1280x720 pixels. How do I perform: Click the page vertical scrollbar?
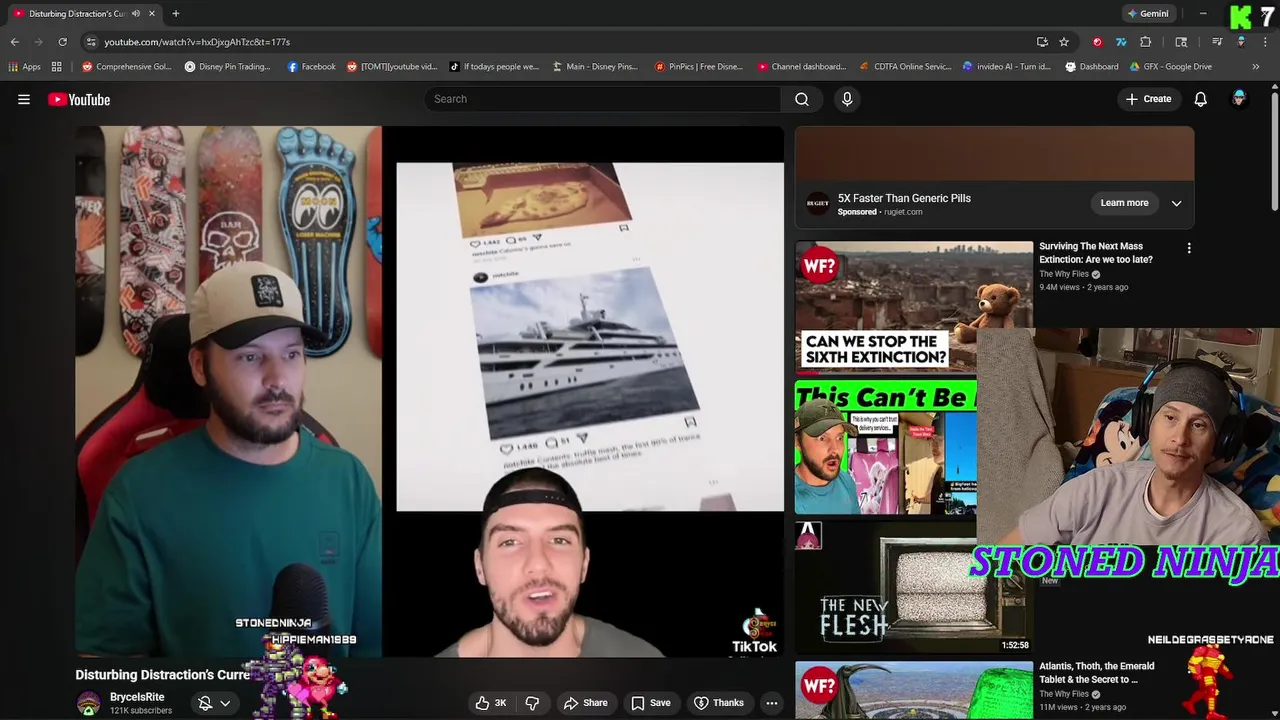coord(1275,150)
